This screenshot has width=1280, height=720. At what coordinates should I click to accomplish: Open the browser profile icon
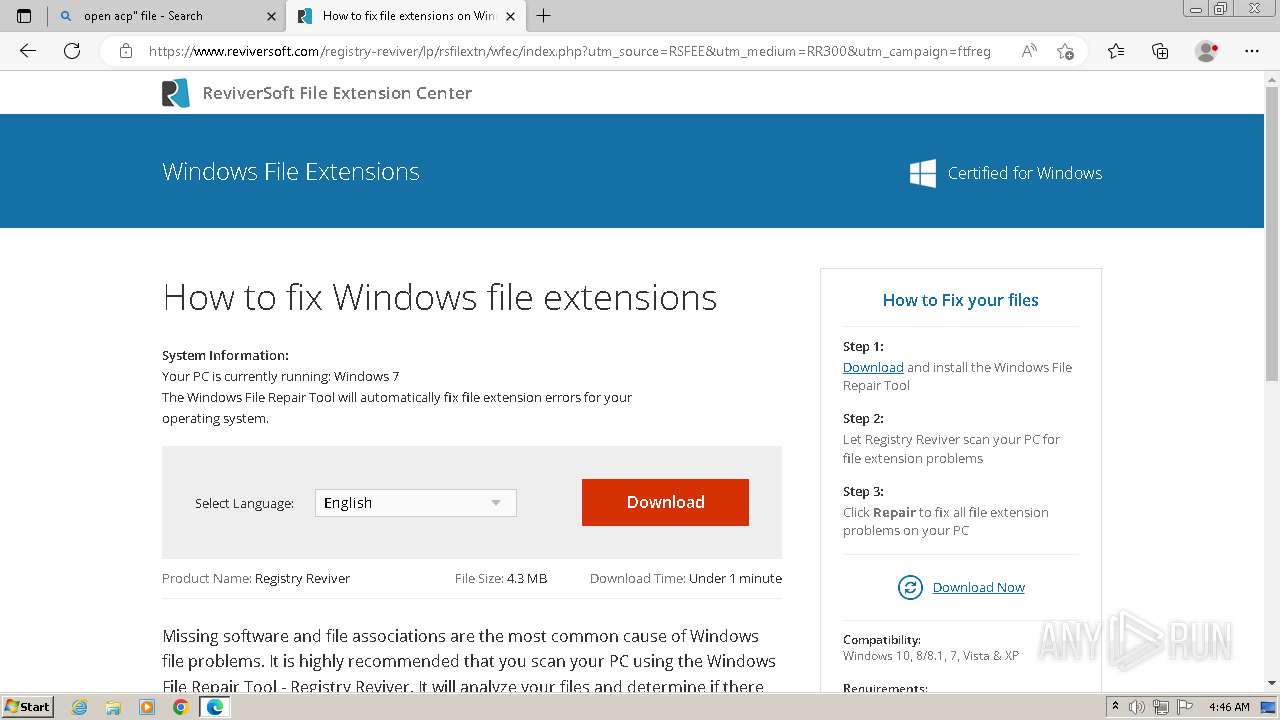[x=1206, y=51]
